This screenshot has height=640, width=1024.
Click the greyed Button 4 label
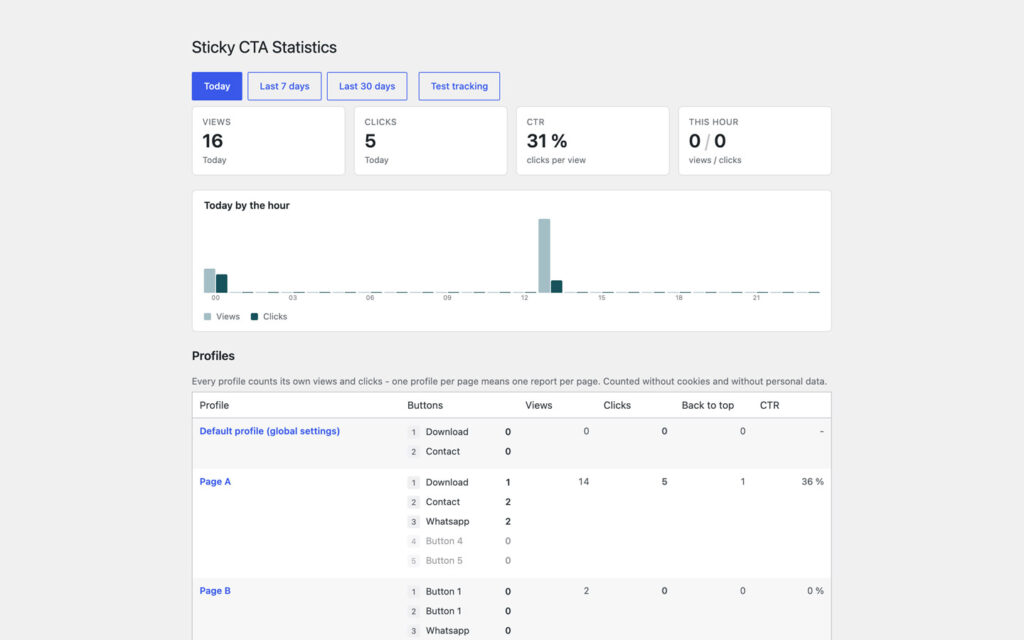[x=444, y=541]
